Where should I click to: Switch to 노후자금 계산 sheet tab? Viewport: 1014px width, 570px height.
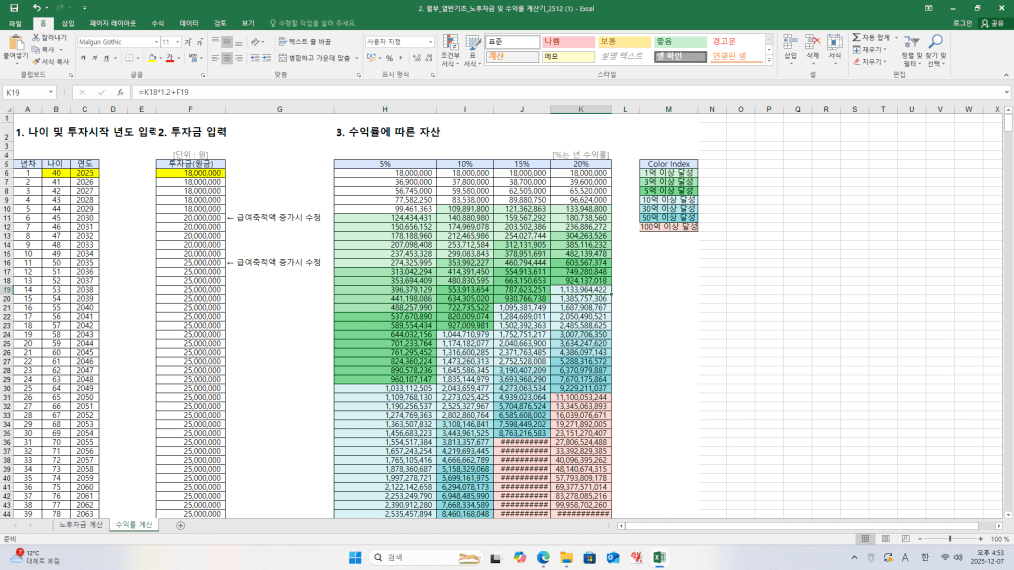(x=80, y=525)
